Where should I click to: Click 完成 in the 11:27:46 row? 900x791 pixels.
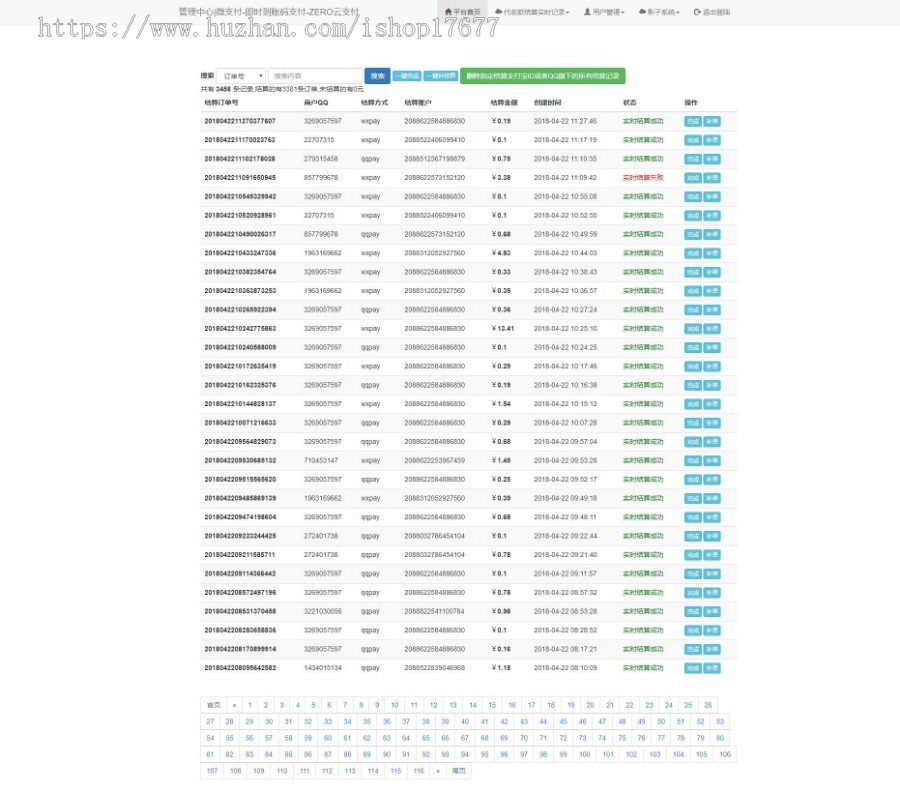click(693, 121)
